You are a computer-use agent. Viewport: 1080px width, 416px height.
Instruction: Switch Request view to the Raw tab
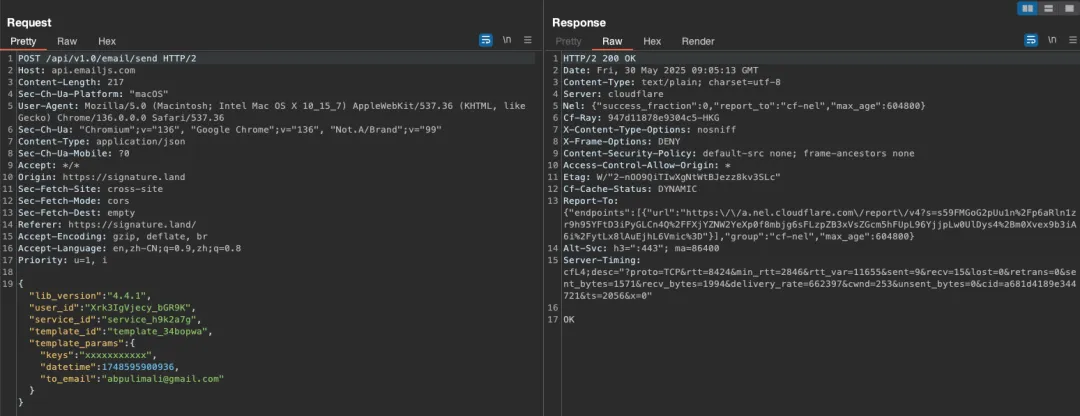click(67, 41)
